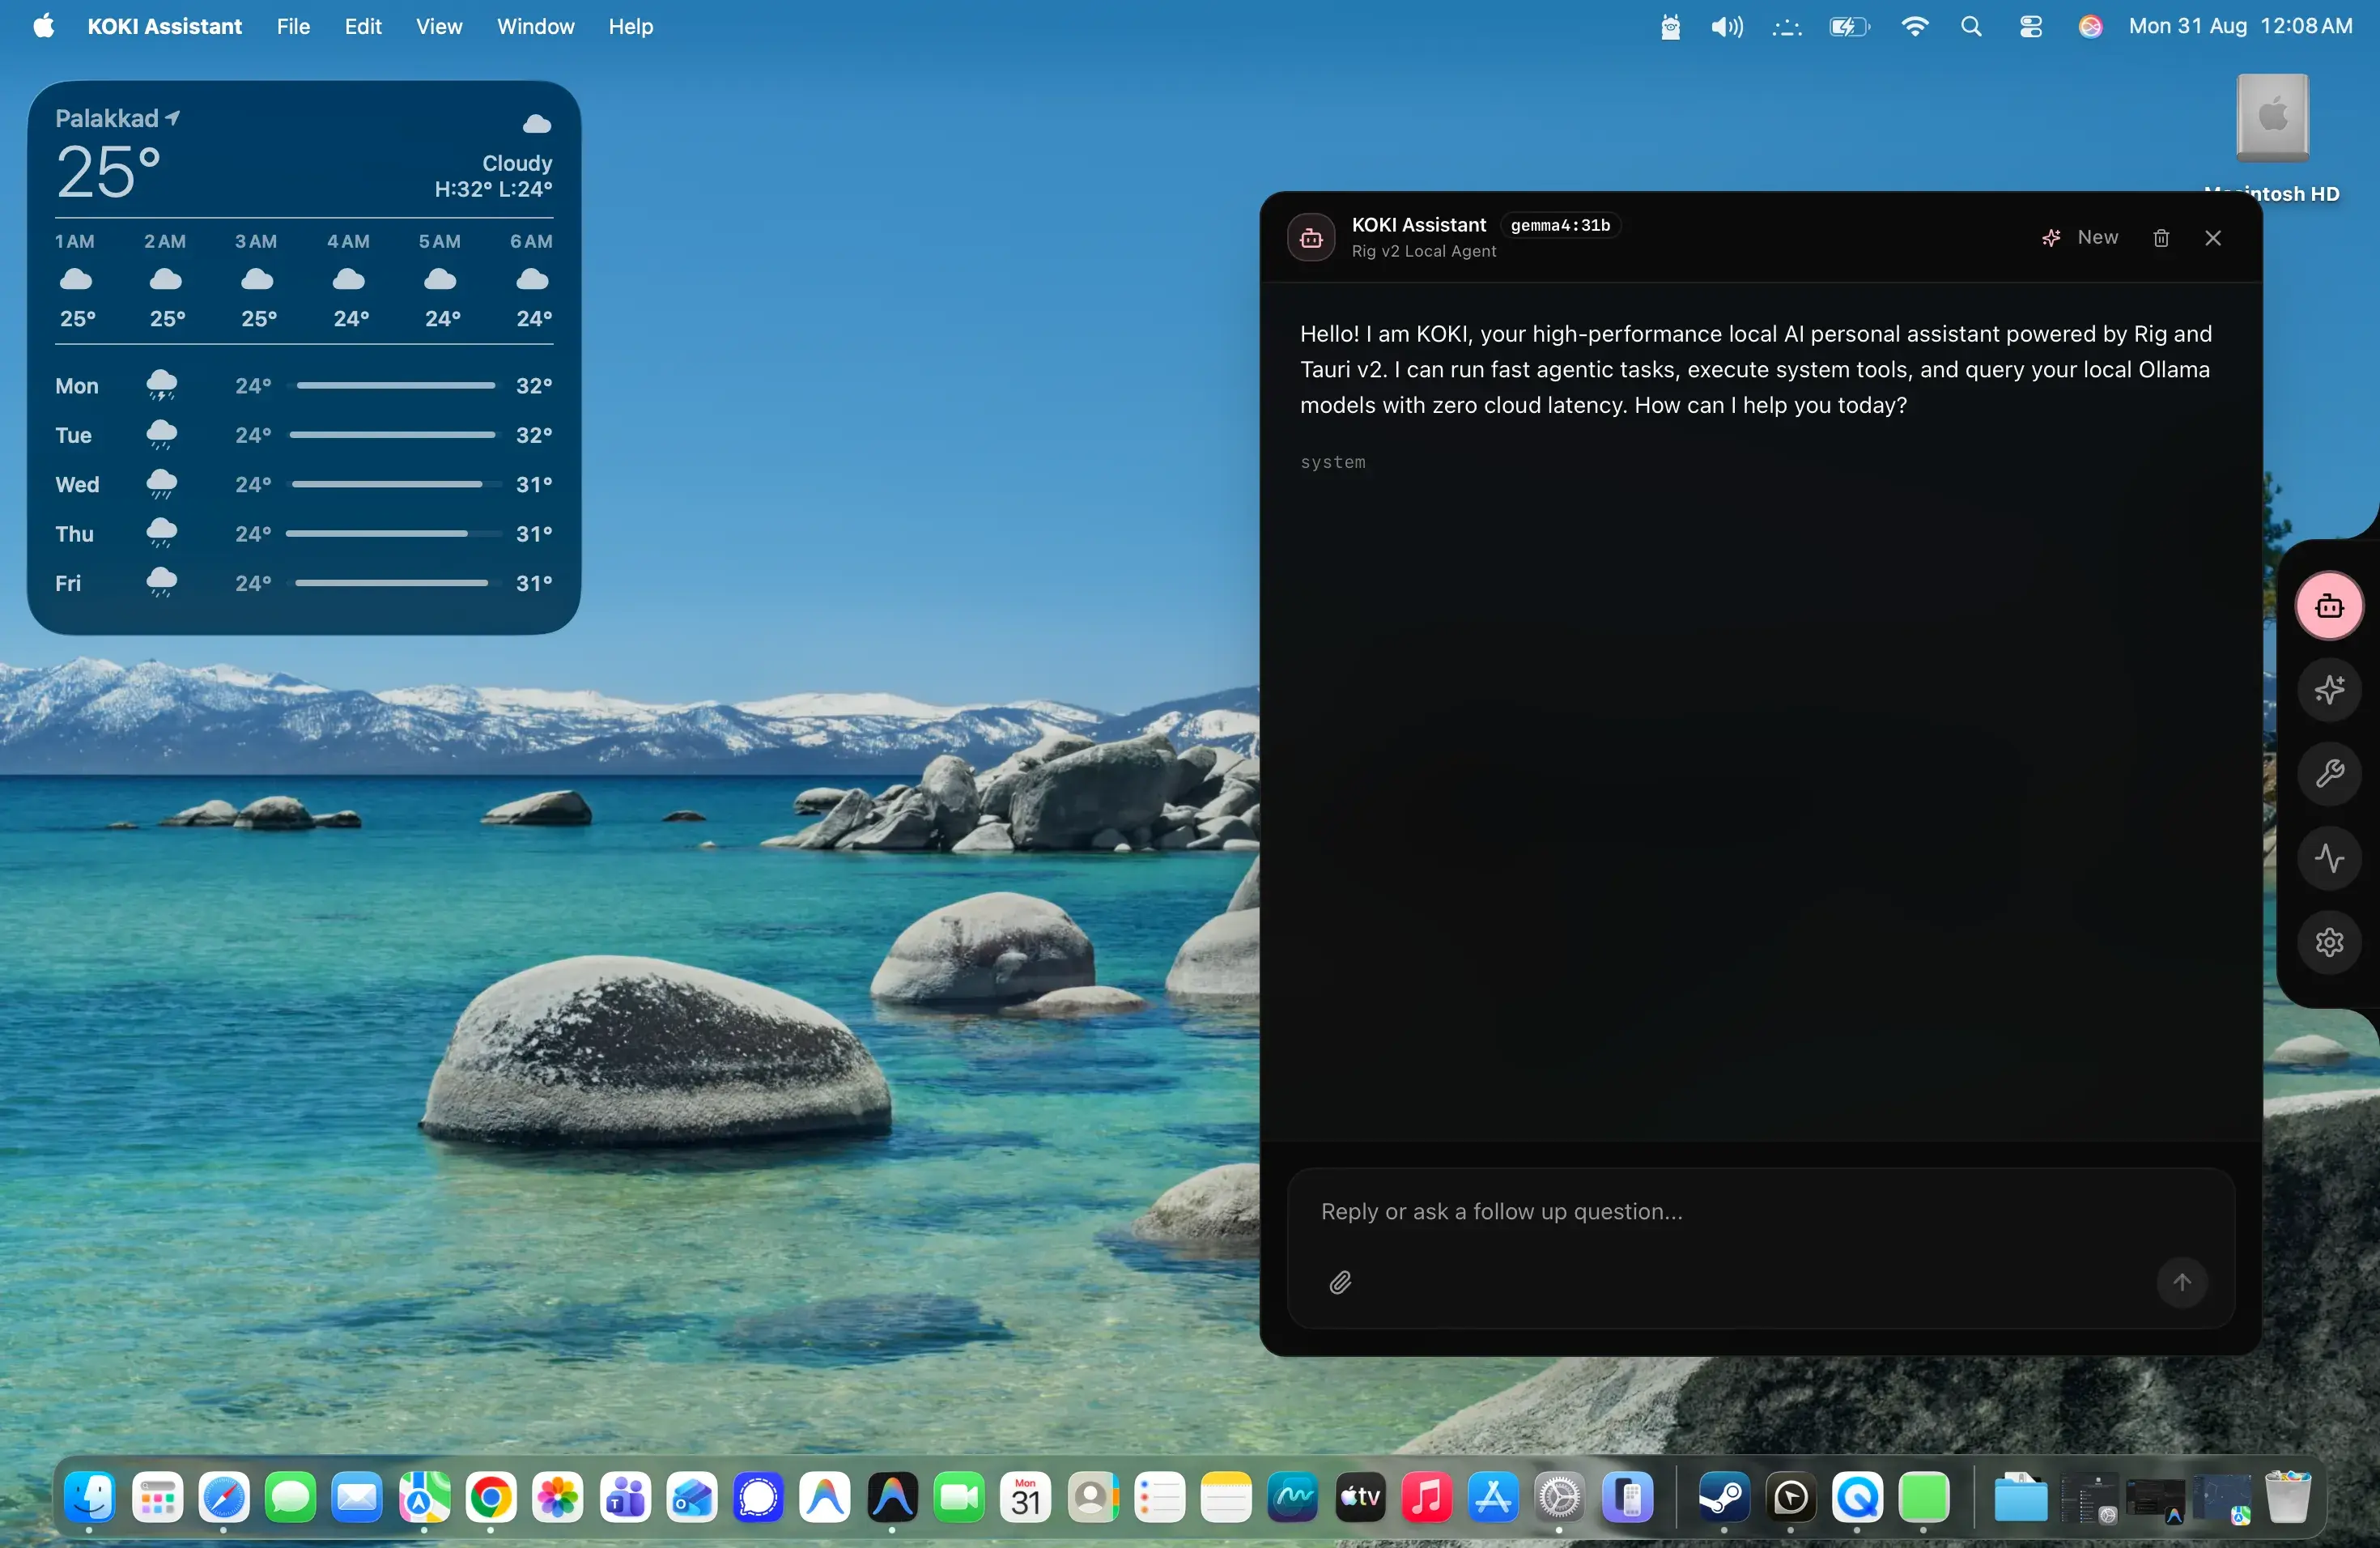This screenshot has height=1548, width=2380.
Task: Open Music app from the dock
Action: pos(1427,1498)
